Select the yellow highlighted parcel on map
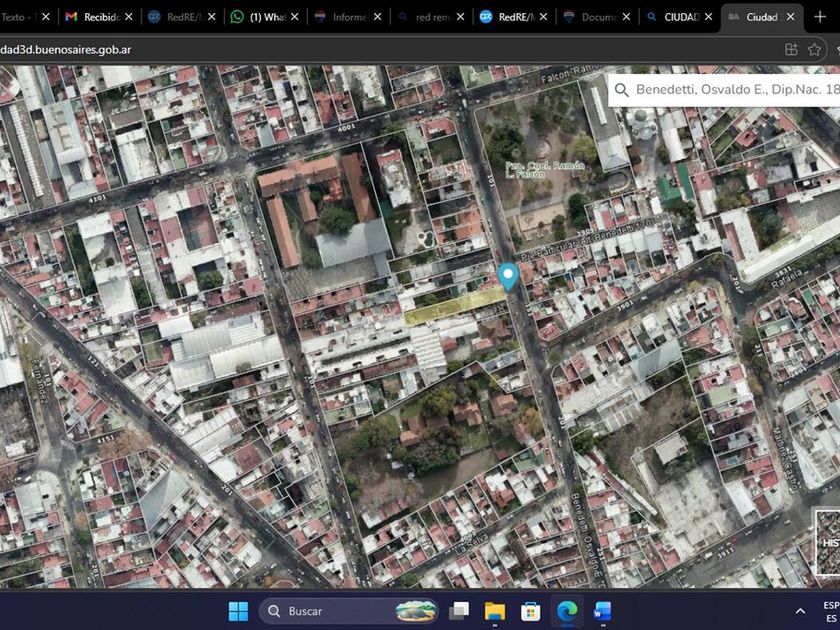840x630 pixels. [x=455, y=308]
